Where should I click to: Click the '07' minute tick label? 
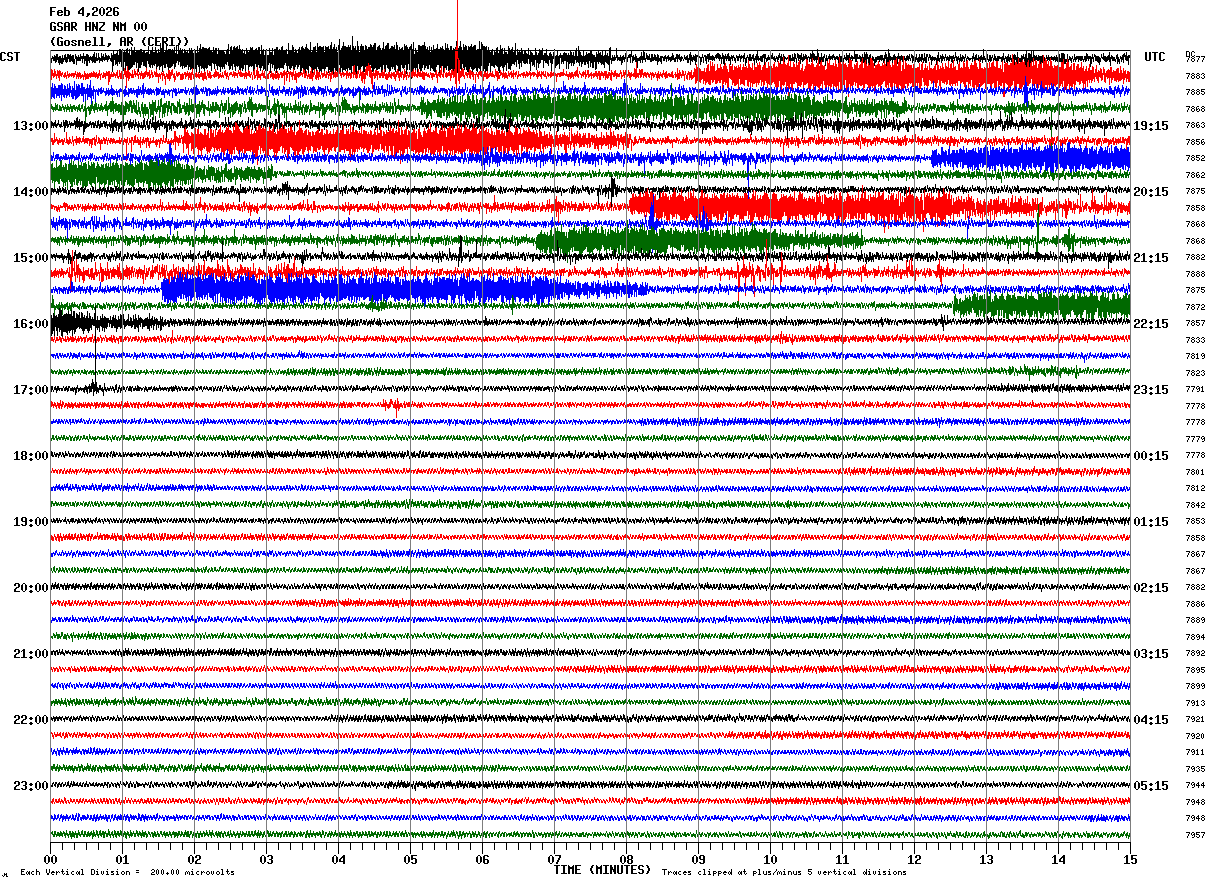click(555, 859)
